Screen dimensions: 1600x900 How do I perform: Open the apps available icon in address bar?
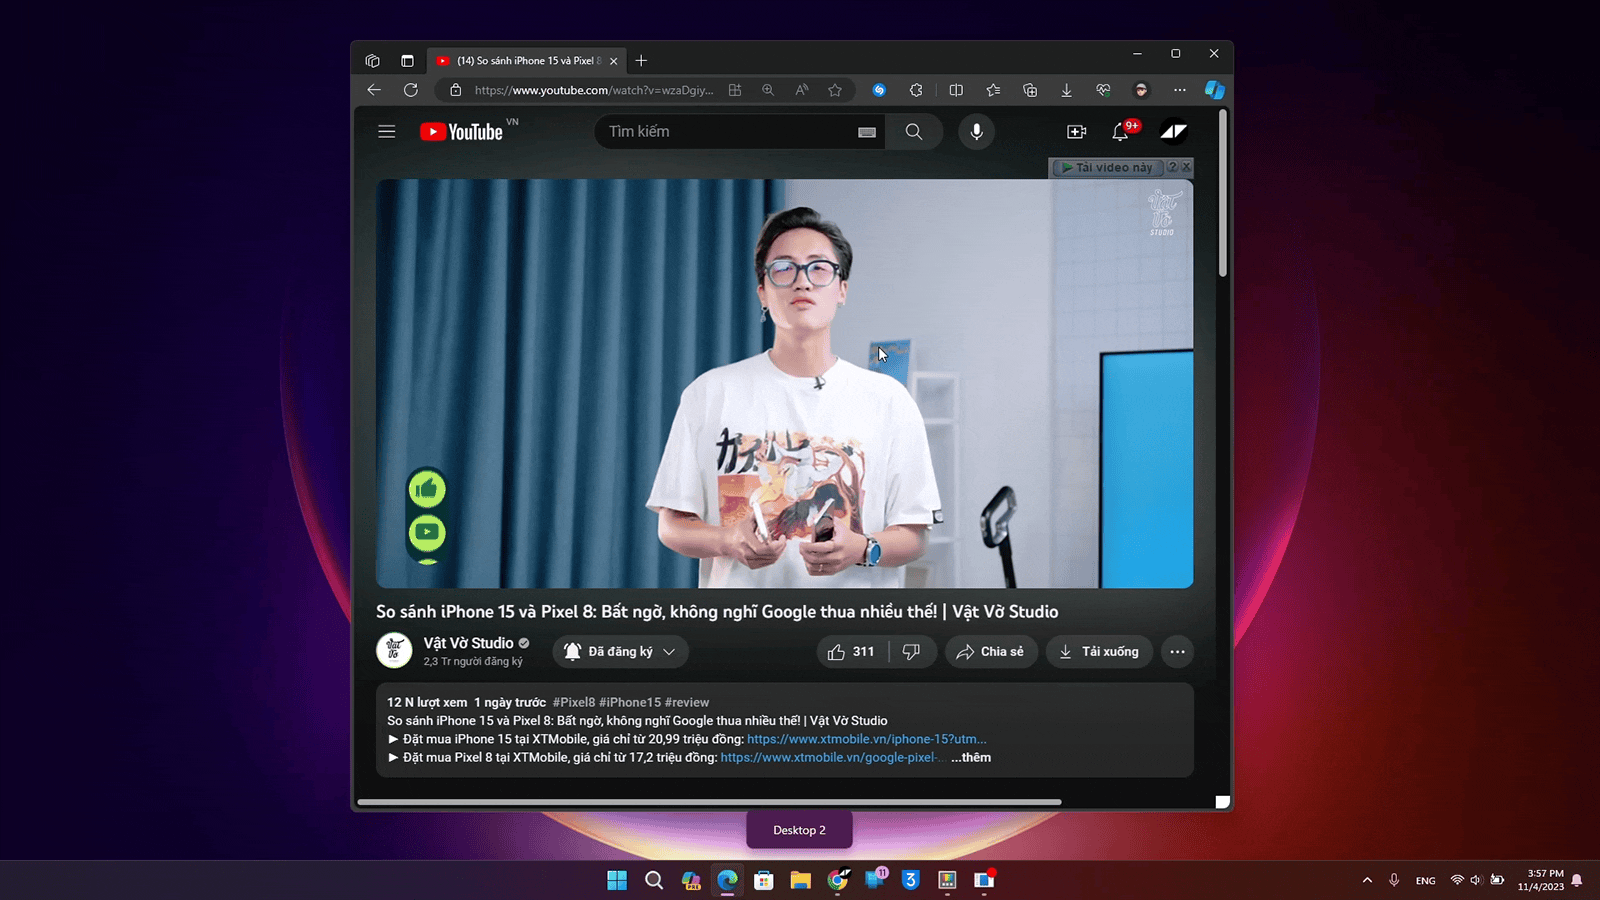735,90
